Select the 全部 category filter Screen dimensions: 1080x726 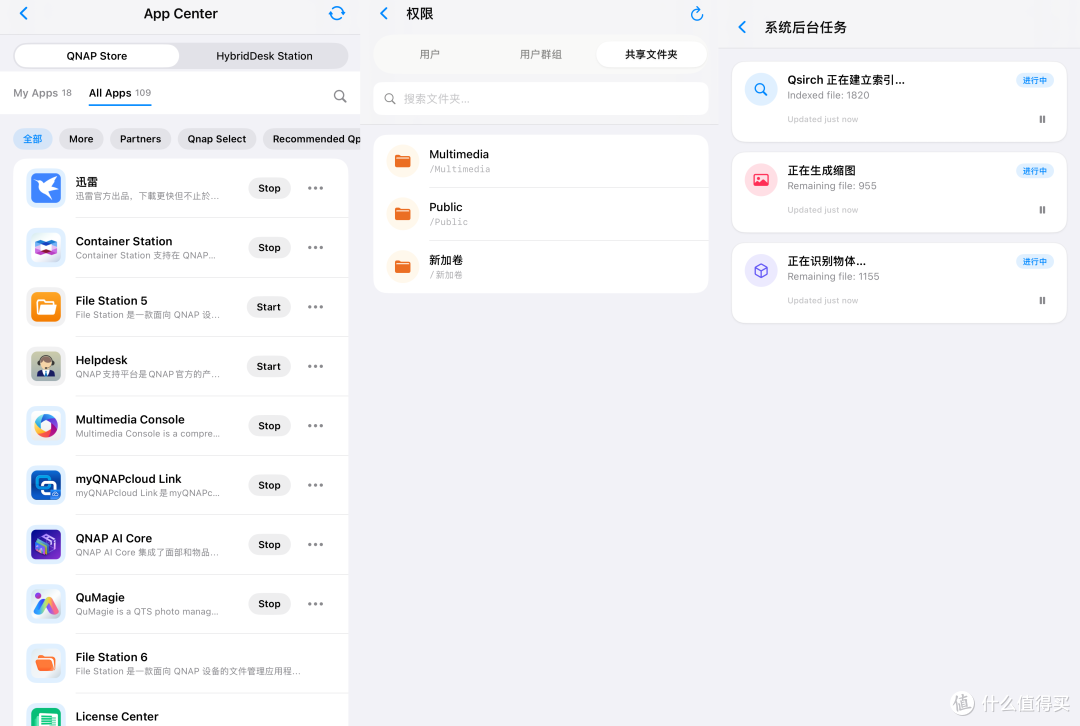(x=32, y=138)
